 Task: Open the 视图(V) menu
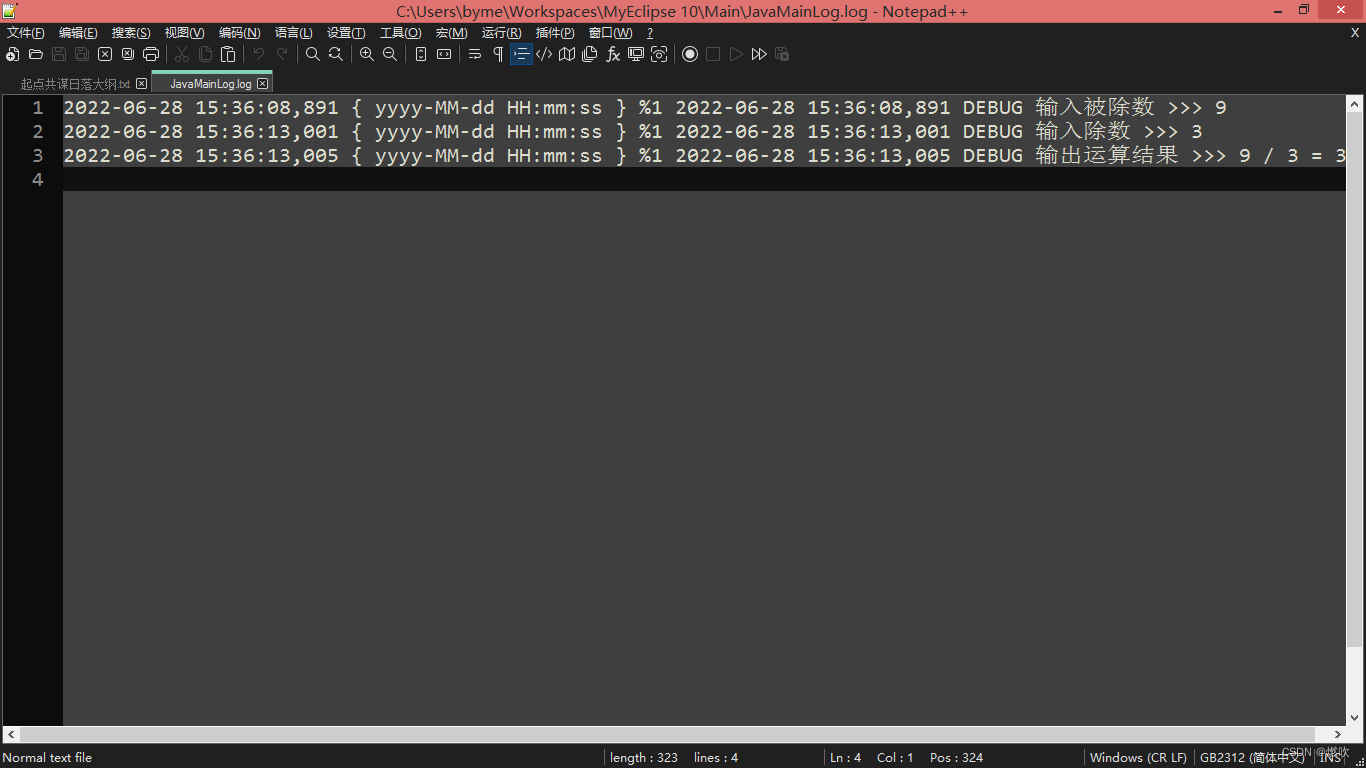[x=185, y=33]
